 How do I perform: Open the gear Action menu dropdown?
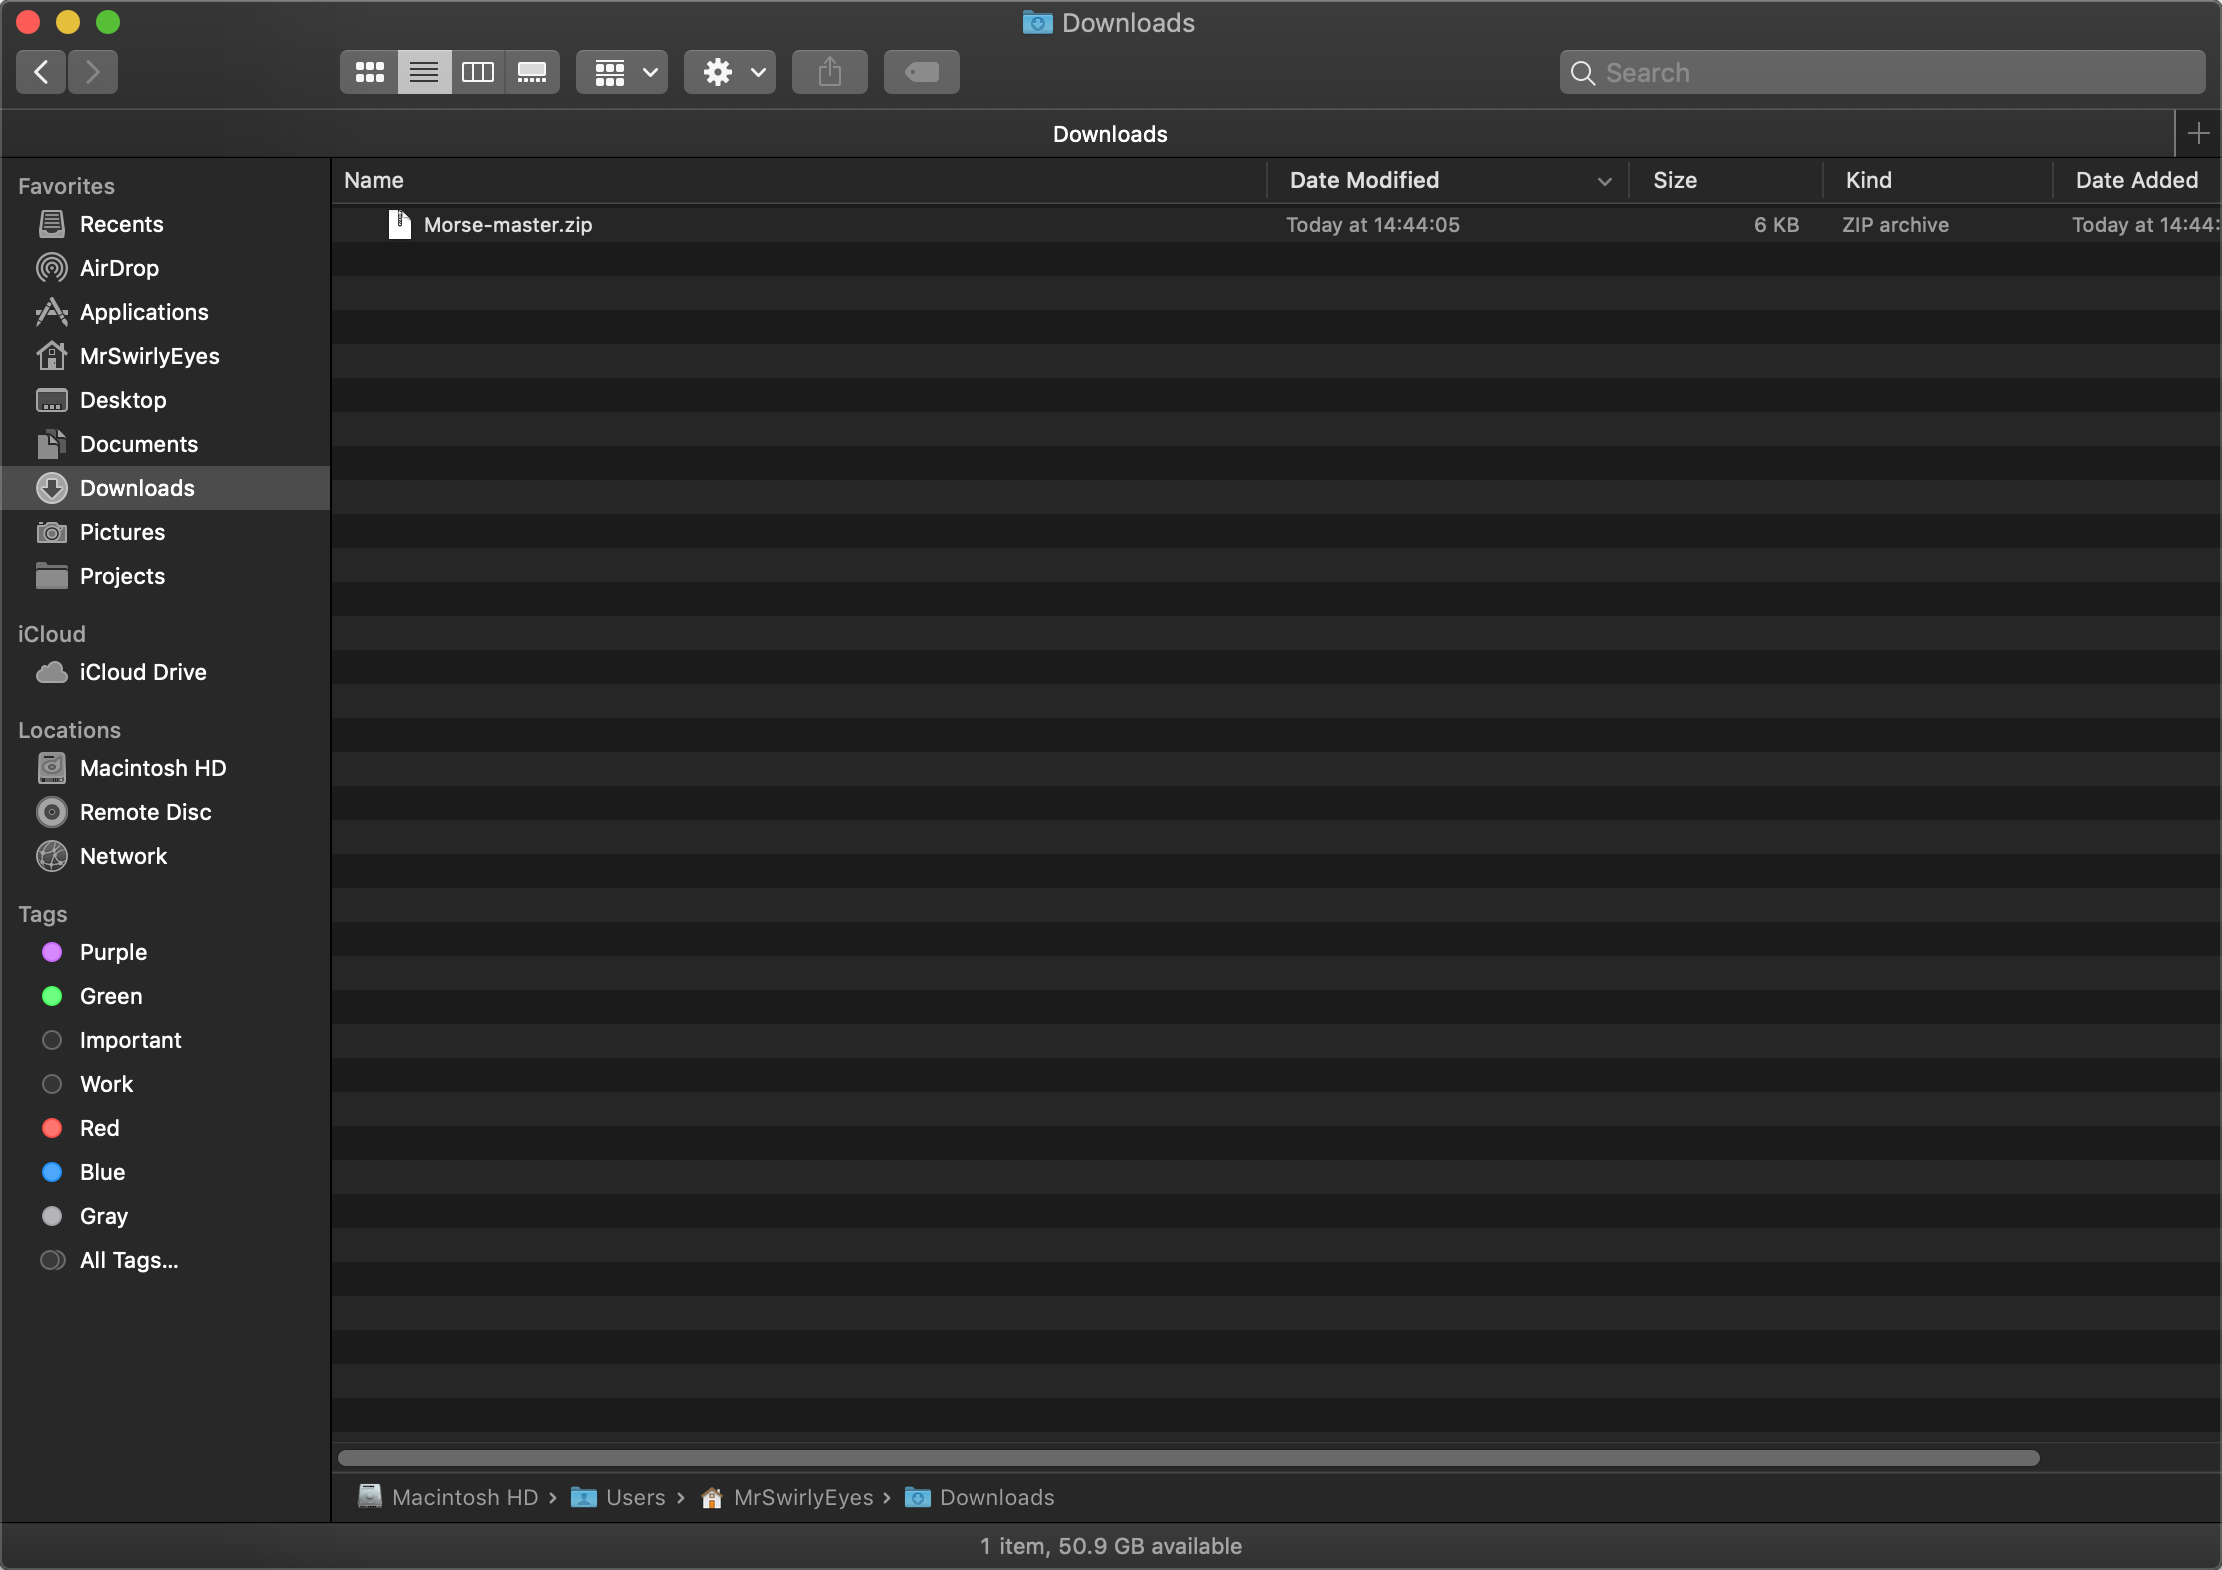(x=729, y=72)
